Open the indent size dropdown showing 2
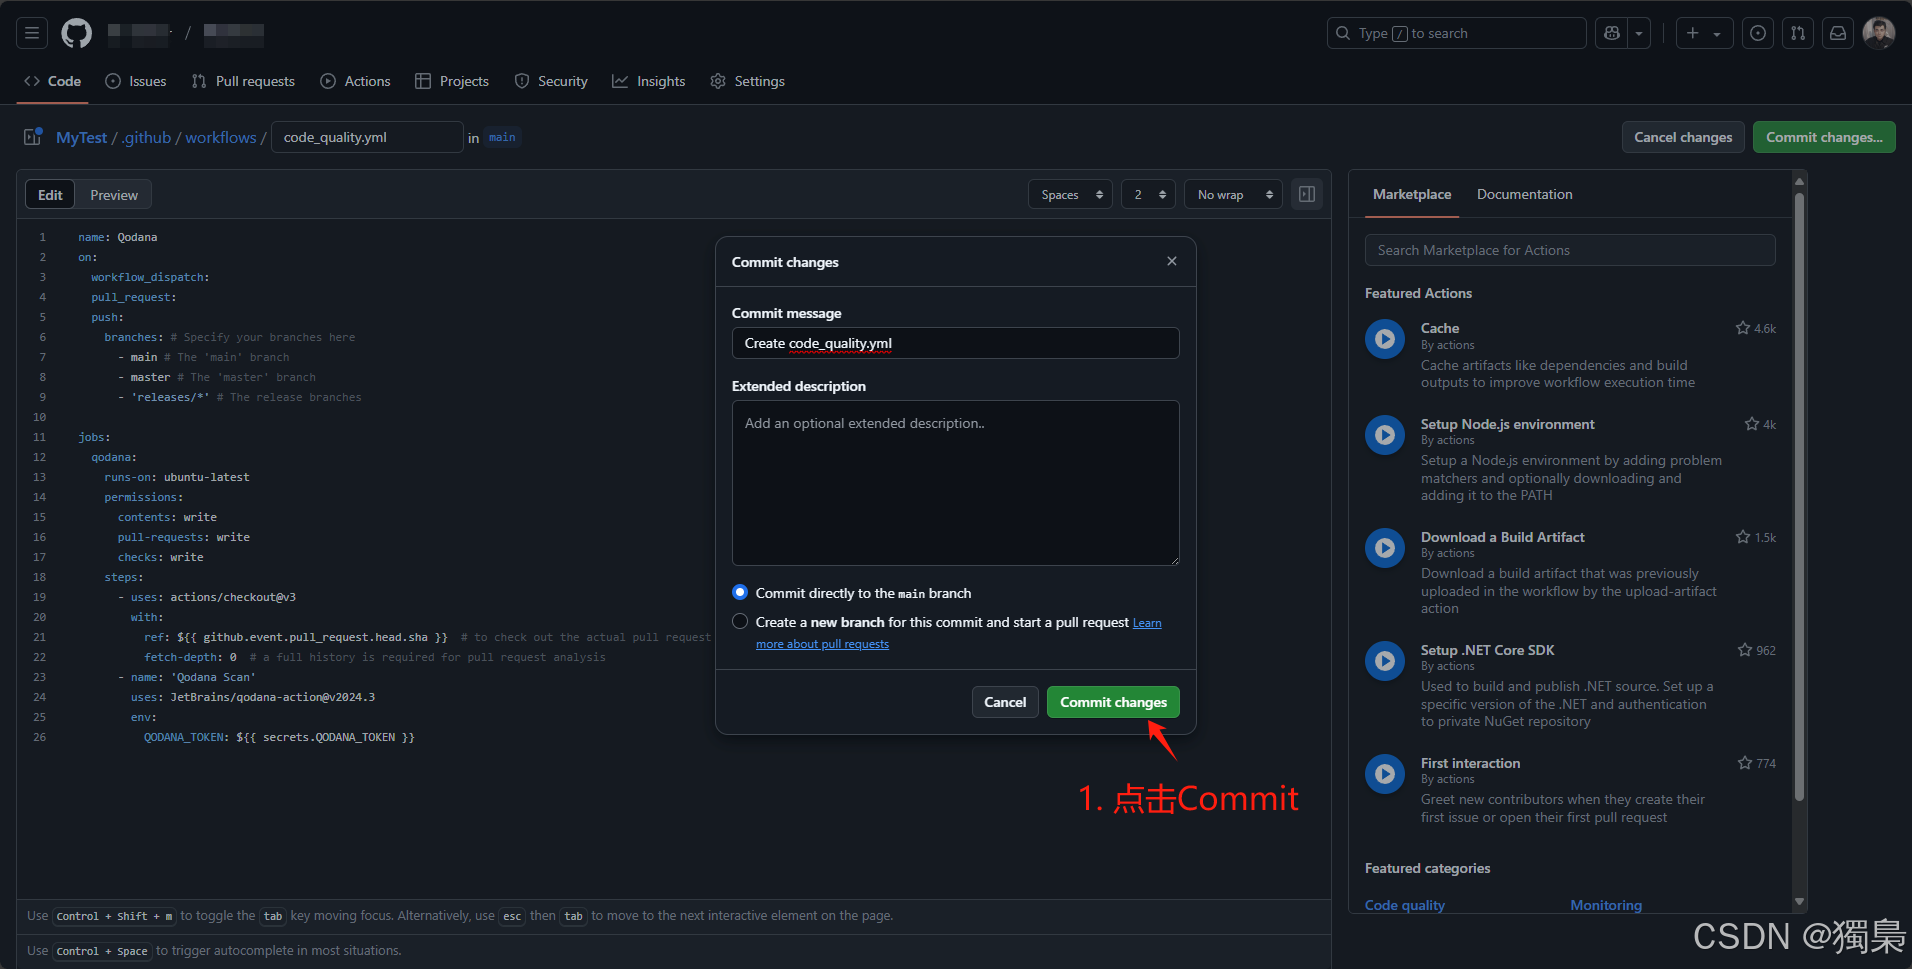 click(1147, 194)
